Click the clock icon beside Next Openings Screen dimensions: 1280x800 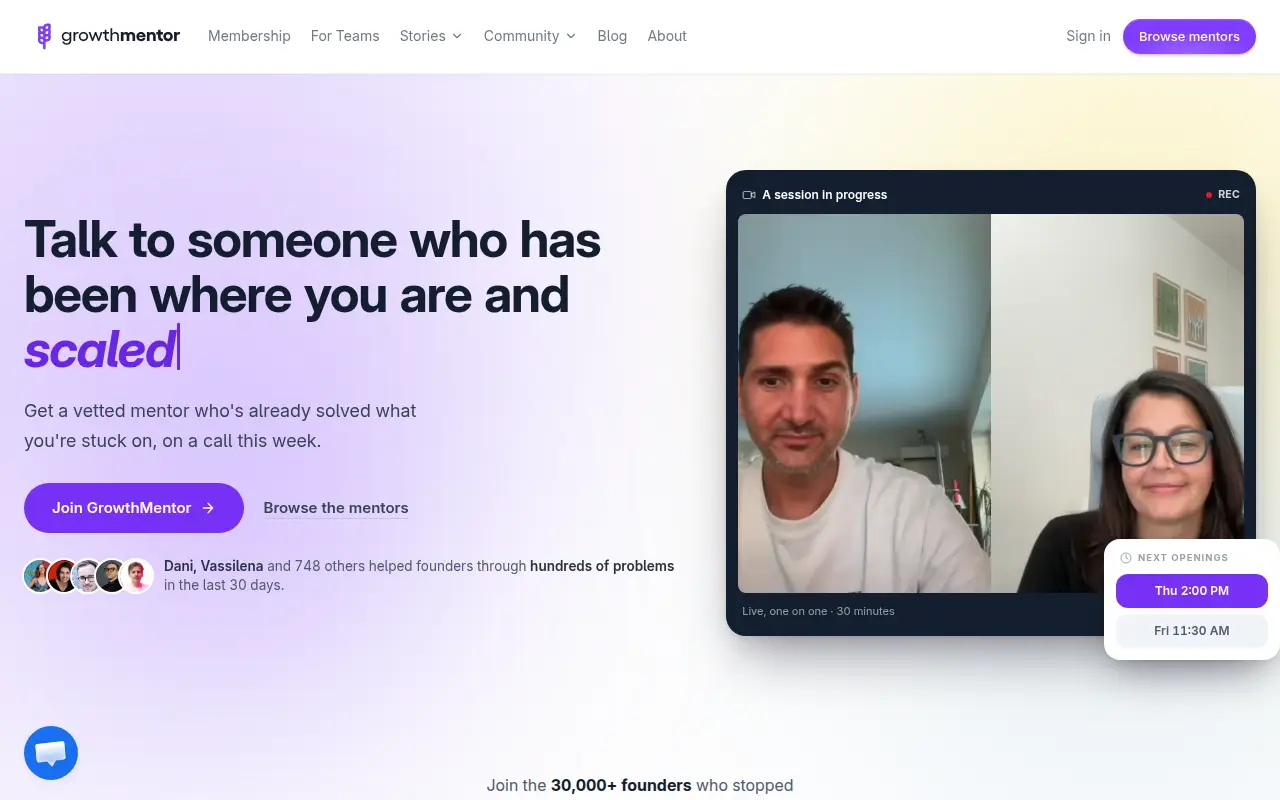pos(1126,558)
